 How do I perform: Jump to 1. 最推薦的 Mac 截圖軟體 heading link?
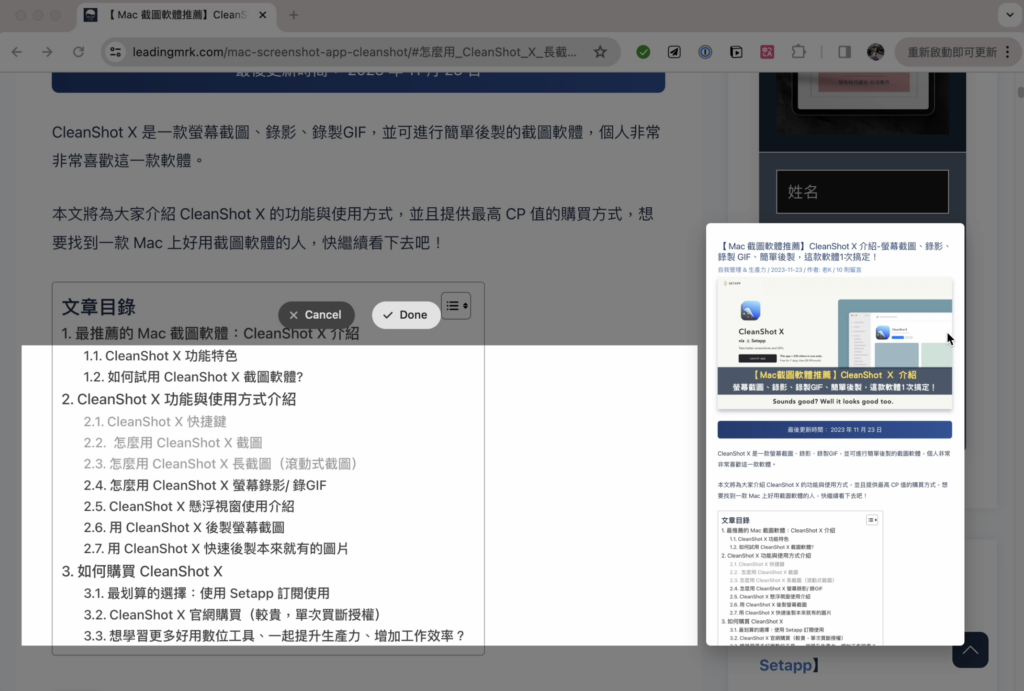pyautogui.click(x=210, y=333)
